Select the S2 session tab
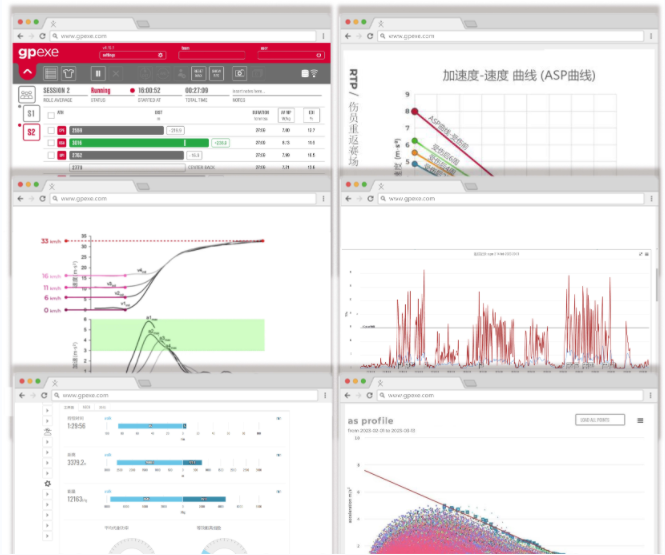This screenshot has height=555, width=665. [31, 132]
